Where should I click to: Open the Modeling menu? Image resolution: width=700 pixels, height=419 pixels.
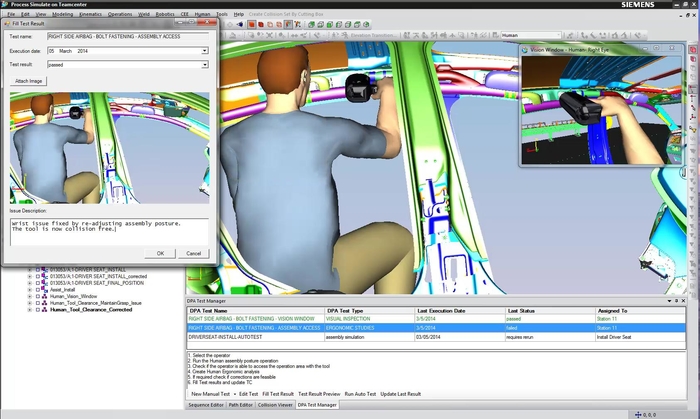click(62, 14)
